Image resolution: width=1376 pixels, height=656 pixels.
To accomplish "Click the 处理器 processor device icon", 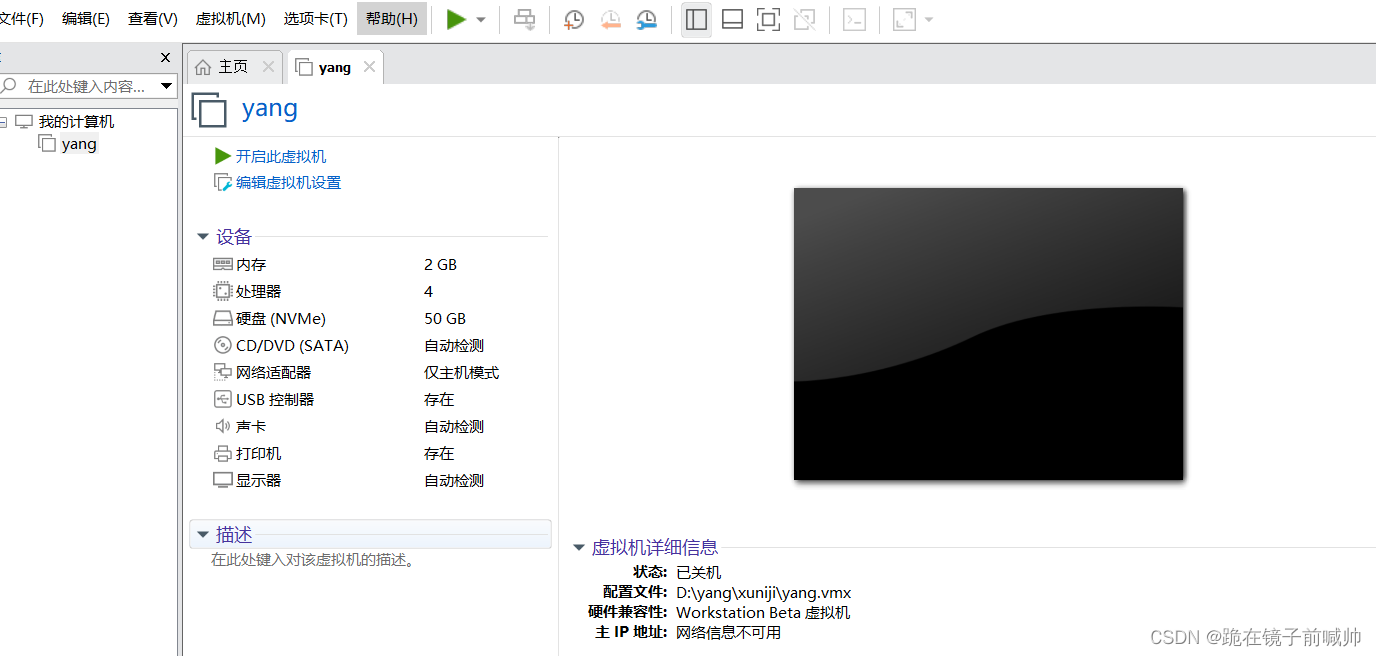I will point(223,291).
